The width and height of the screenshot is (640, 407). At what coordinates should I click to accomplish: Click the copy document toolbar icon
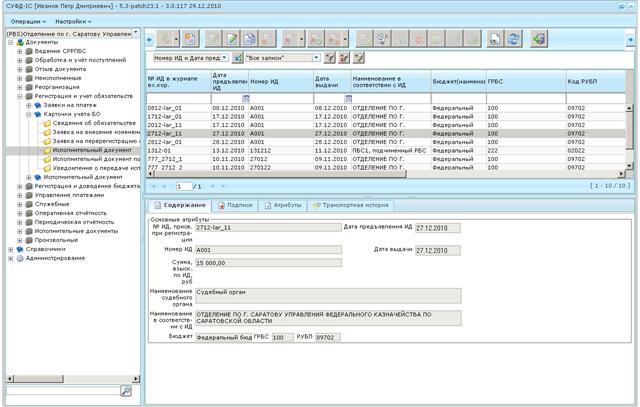tap(249, 39)
